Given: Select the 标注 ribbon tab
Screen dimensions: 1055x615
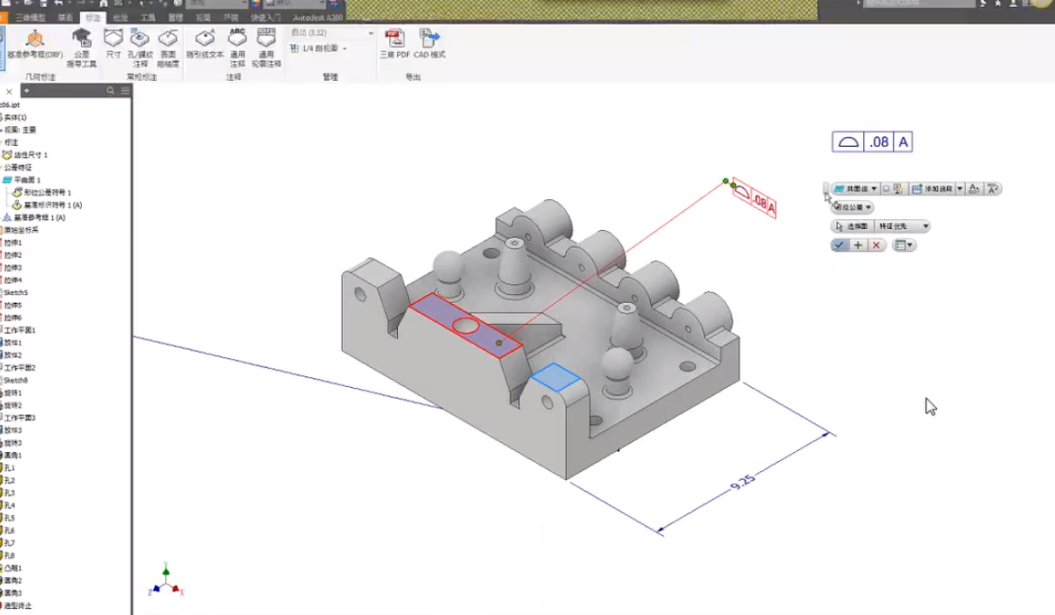Looking at the screenshot, I should coord(93,17).
